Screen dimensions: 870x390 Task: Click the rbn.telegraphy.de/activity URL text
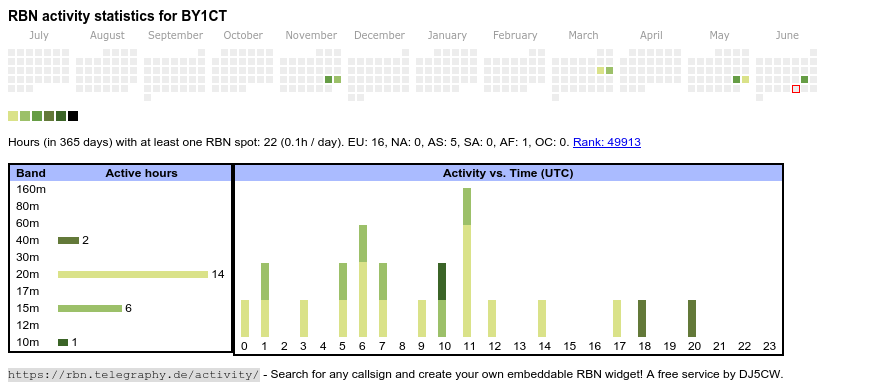(x=134, y=374)
